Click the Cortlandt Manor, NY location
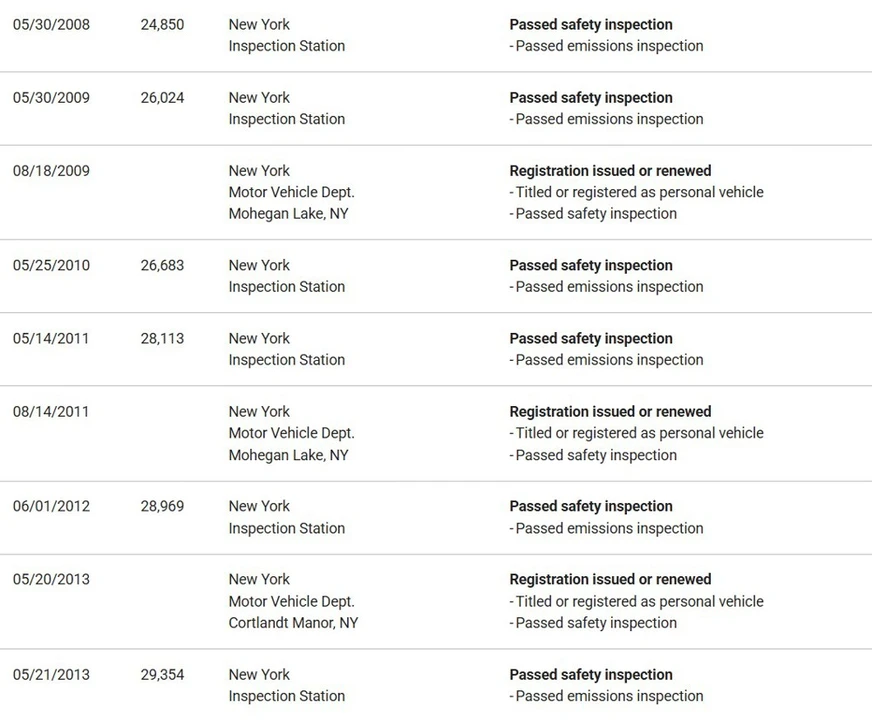Viewport: 872px width, 720px height. click(x=293, y=623)
